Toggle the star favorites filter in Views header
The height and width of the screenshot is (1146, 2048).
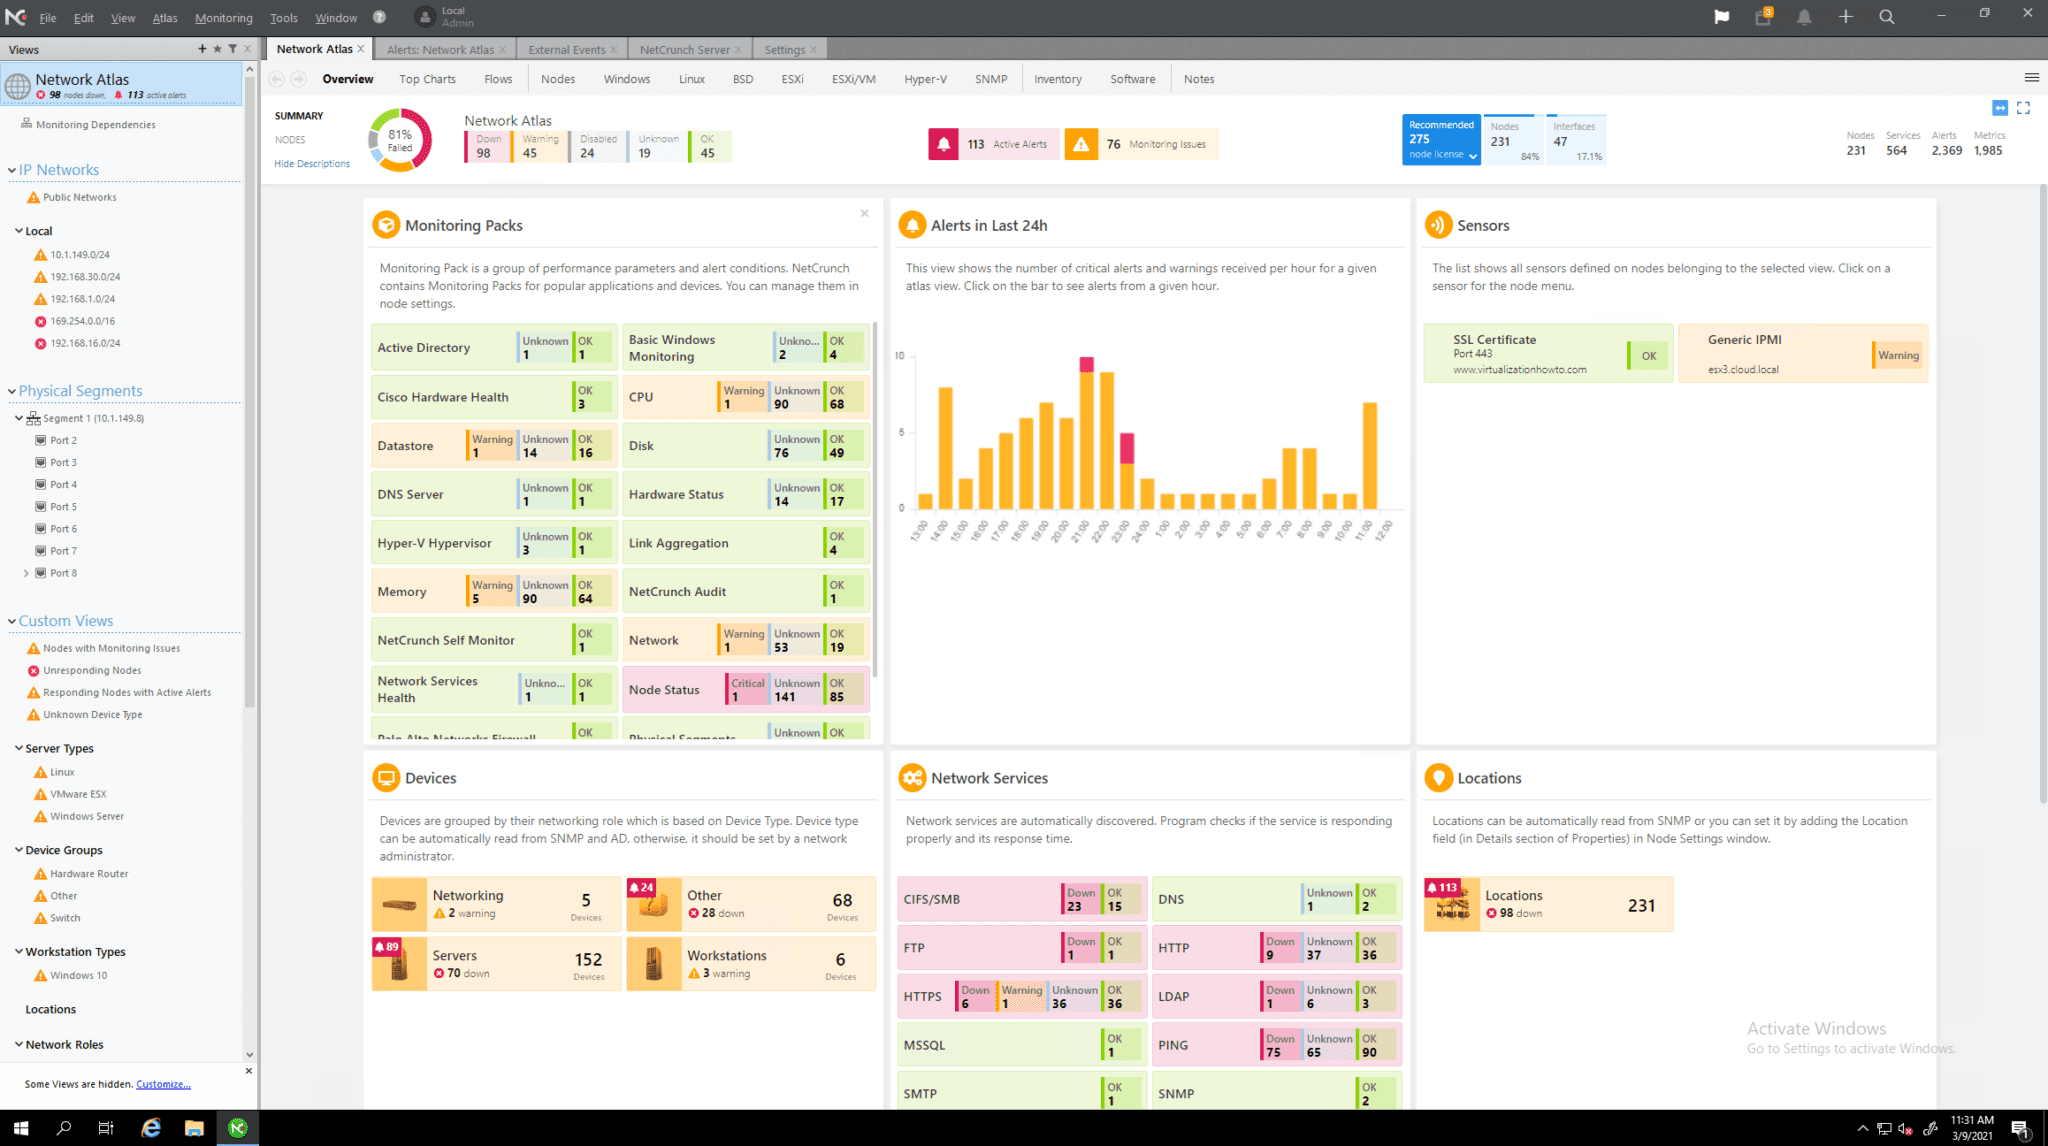click(216, 48)
